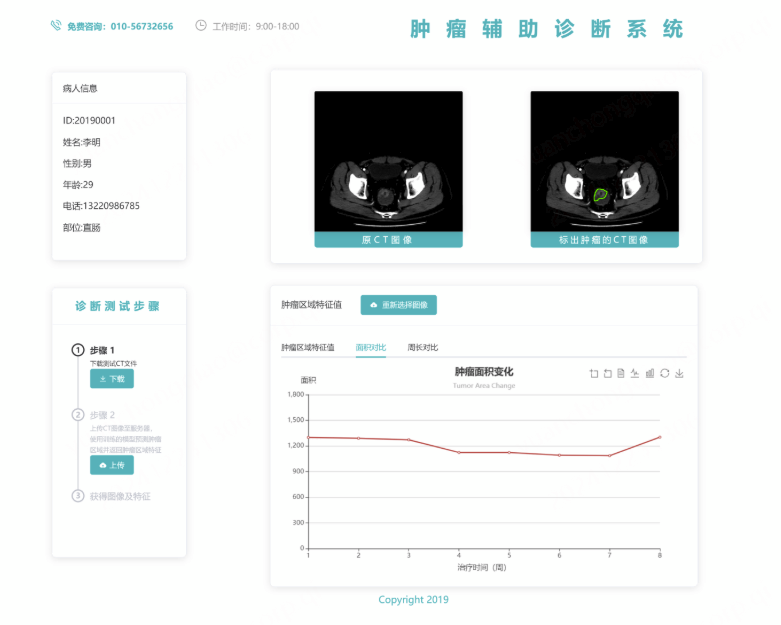Click the 步骤 2 label
The image size is (781, 625).
click(x=103, y=415)
